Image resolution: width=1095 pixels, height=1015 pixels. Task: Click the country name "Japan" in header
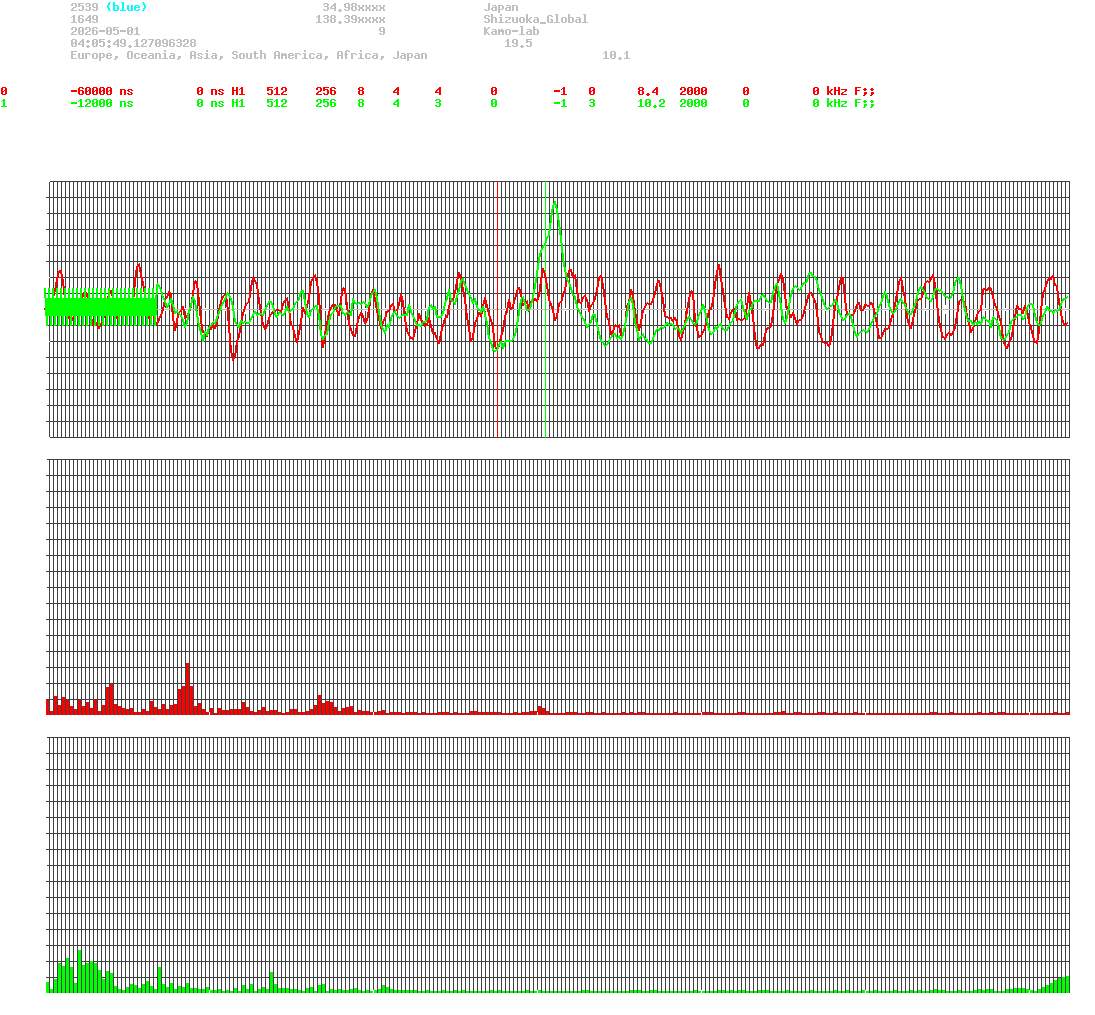pyautogui.click(x=501, y=8)
